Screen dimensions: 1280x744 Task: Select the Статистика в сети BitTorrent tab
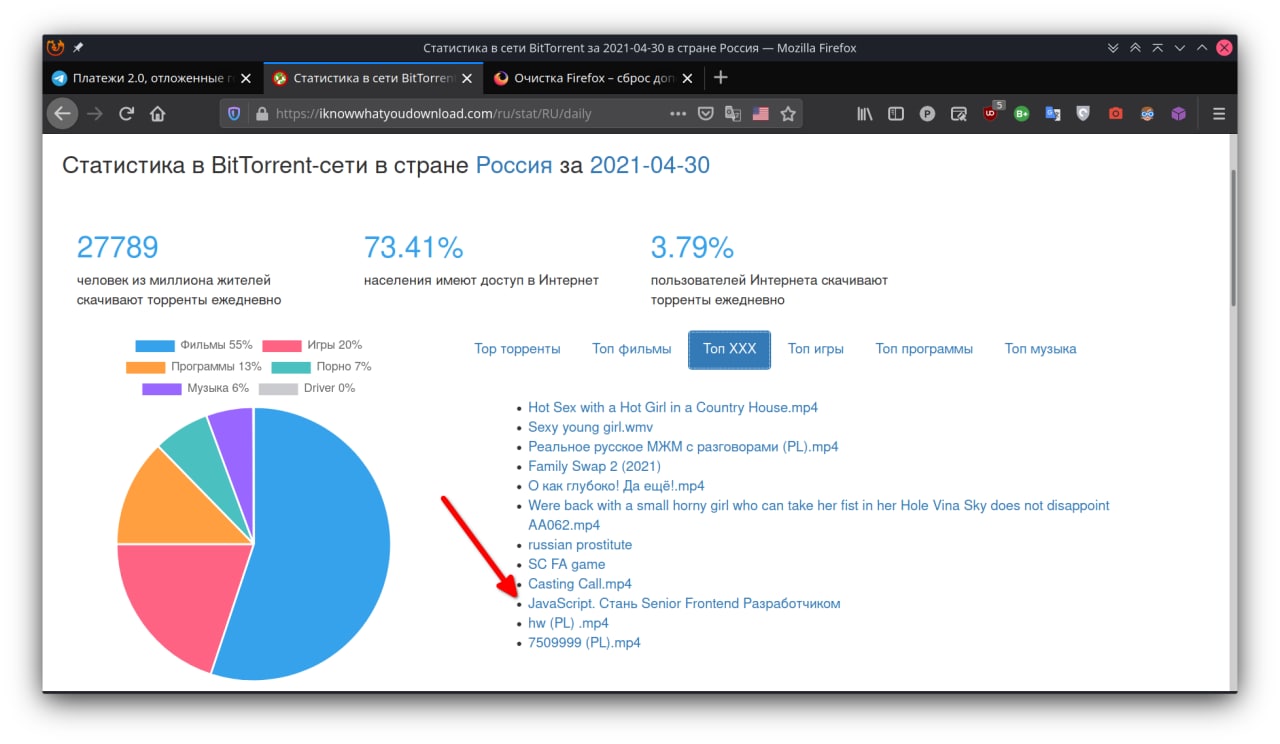pyautogui.click(x=373, y=78)
